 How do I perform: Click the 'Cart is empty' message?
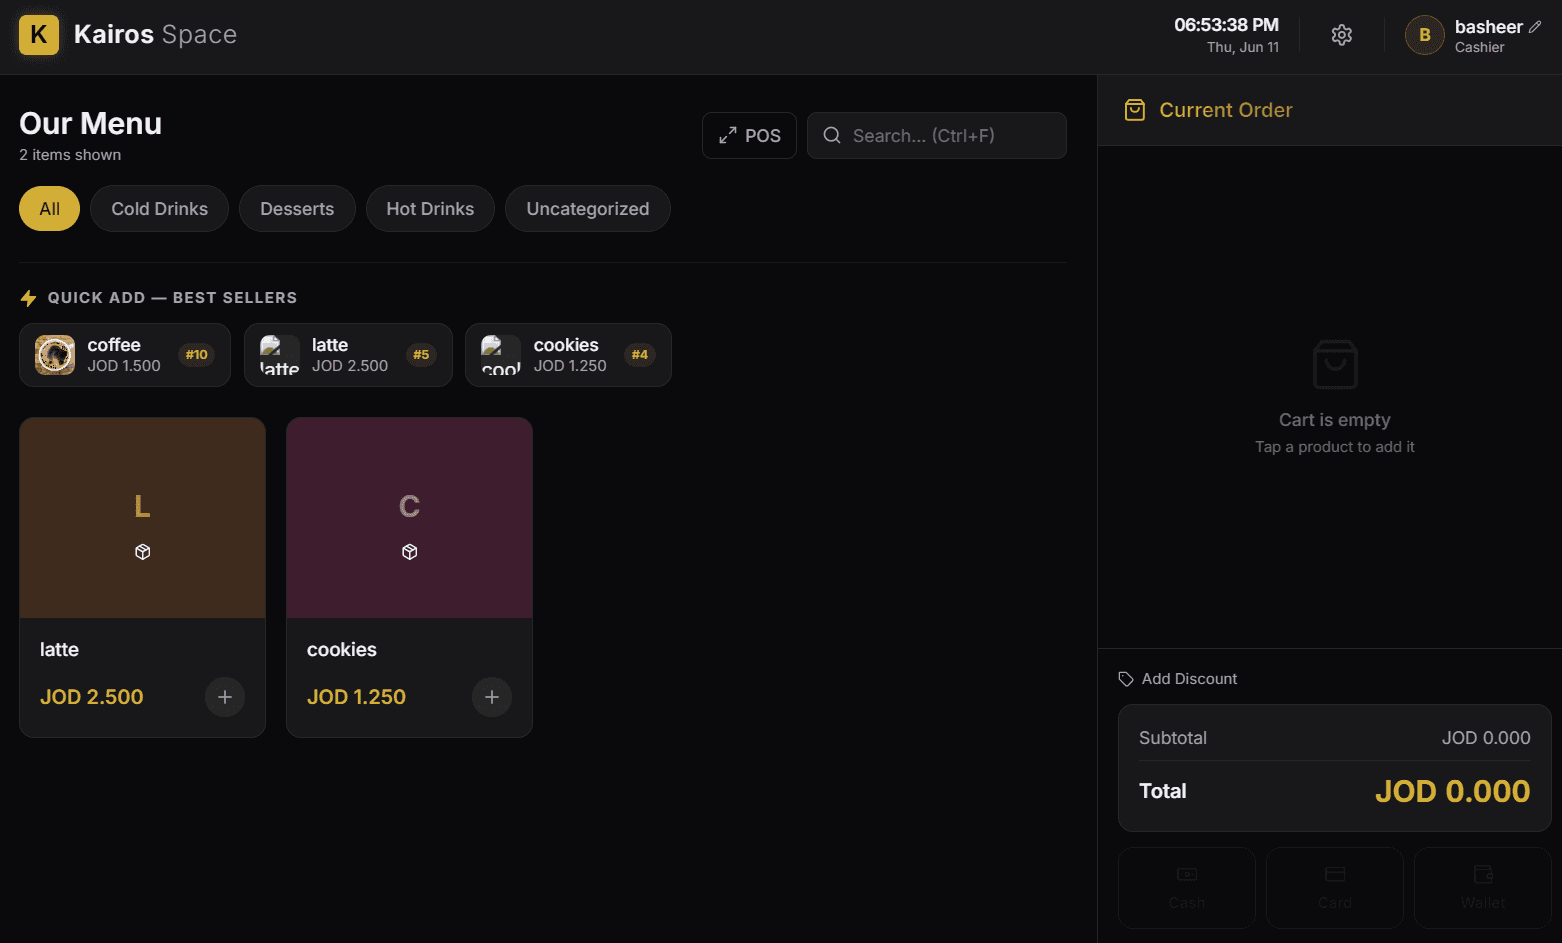click(x=1335, y=420)
